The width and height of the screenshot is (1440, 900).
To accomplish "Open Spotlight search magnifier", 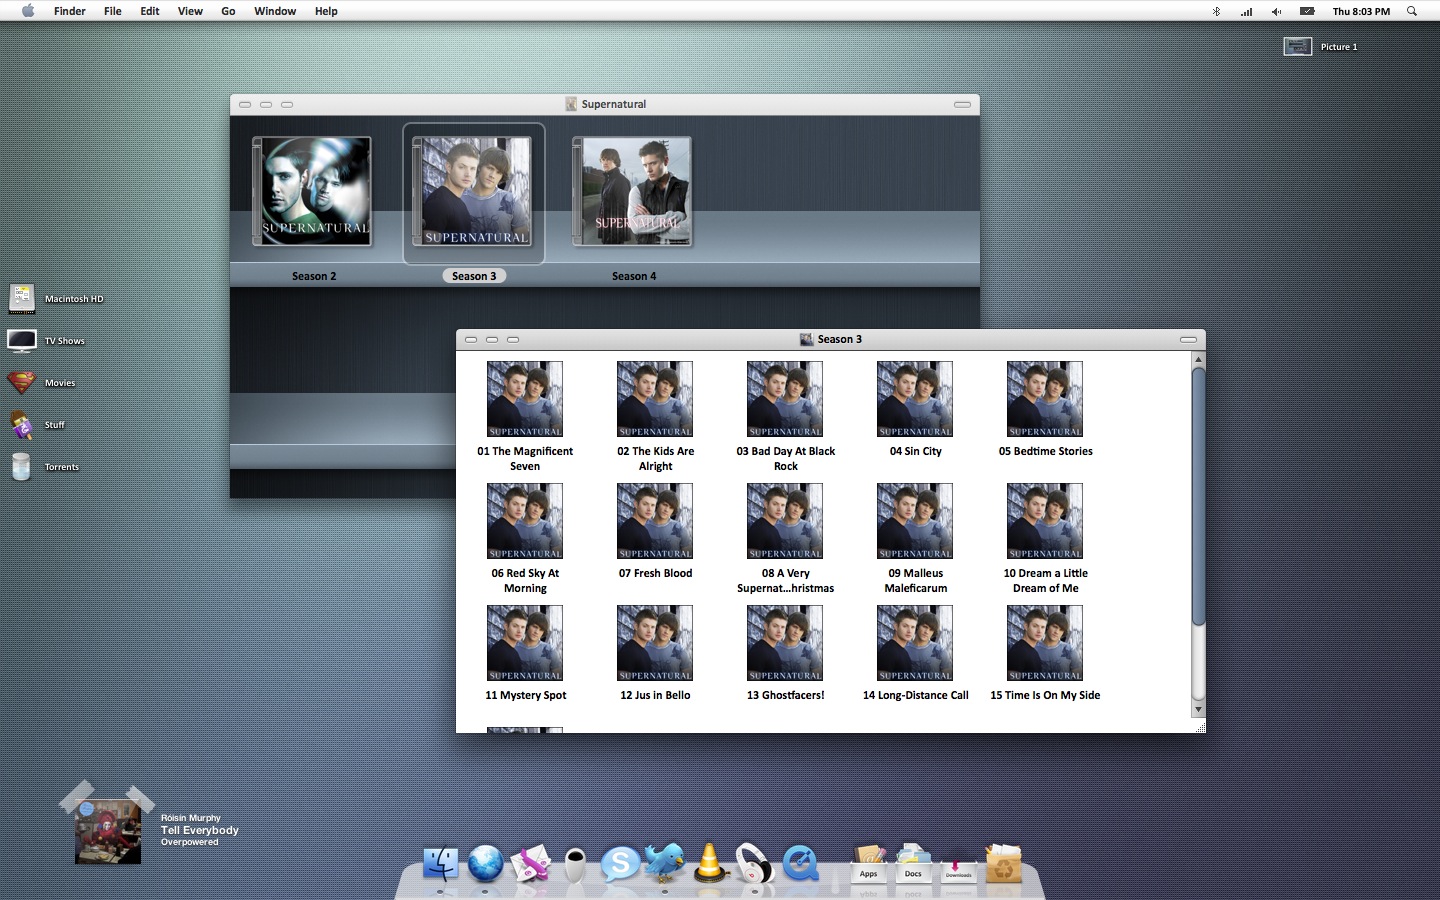I will tap(1412, 11).
